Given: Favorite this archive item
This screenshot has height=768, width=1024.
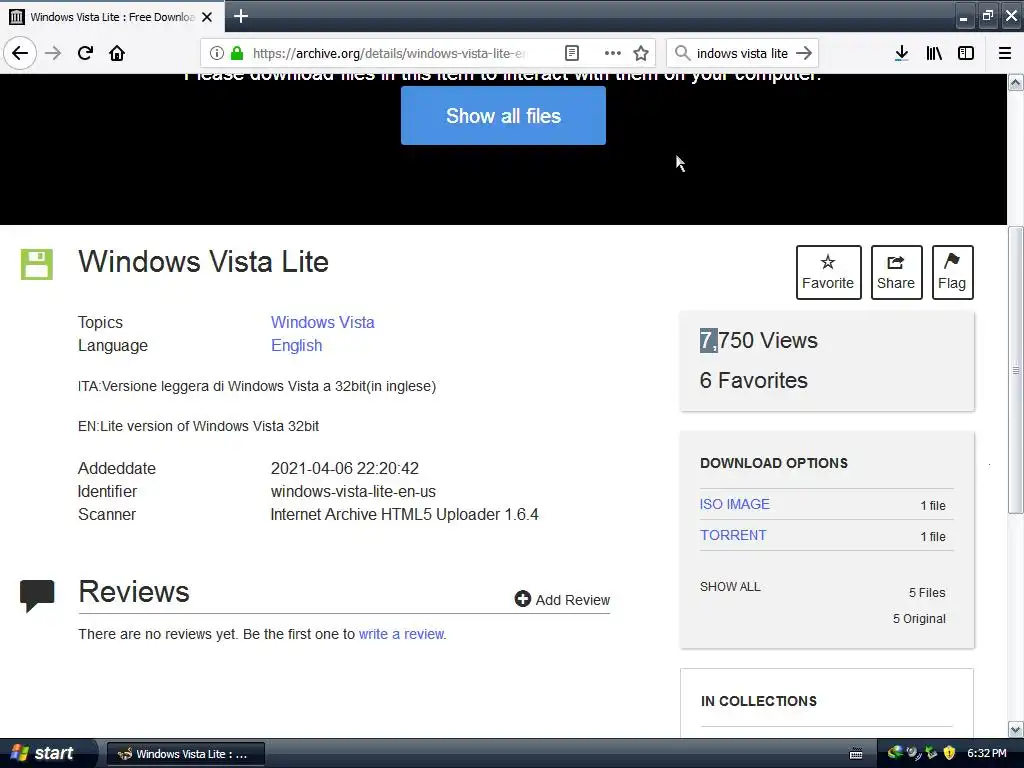Looking at the screenshot, I should tap(828, 272).
